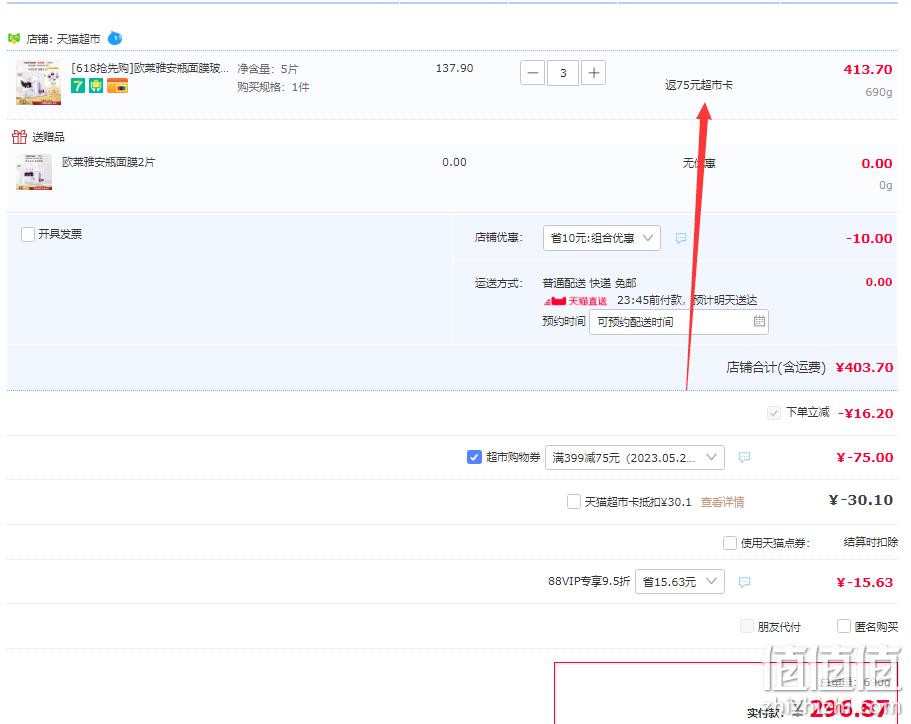Check the 开具发票 invoice checkbox
This screenshot has width=911, height=724.
28,234
